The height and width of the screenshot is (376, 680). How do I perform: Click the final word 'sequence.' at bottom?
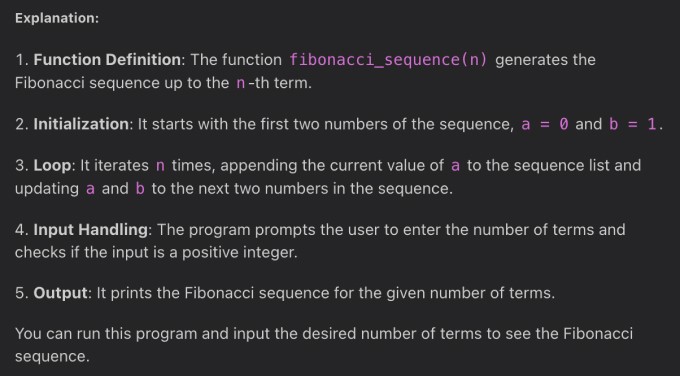pyautogui.click(x=52, y=357)
